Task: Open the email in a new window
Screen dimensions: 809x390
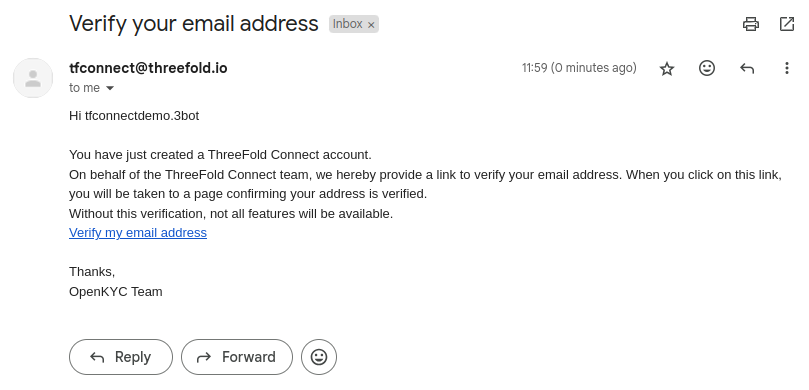Action: click(x=787, y=24)
